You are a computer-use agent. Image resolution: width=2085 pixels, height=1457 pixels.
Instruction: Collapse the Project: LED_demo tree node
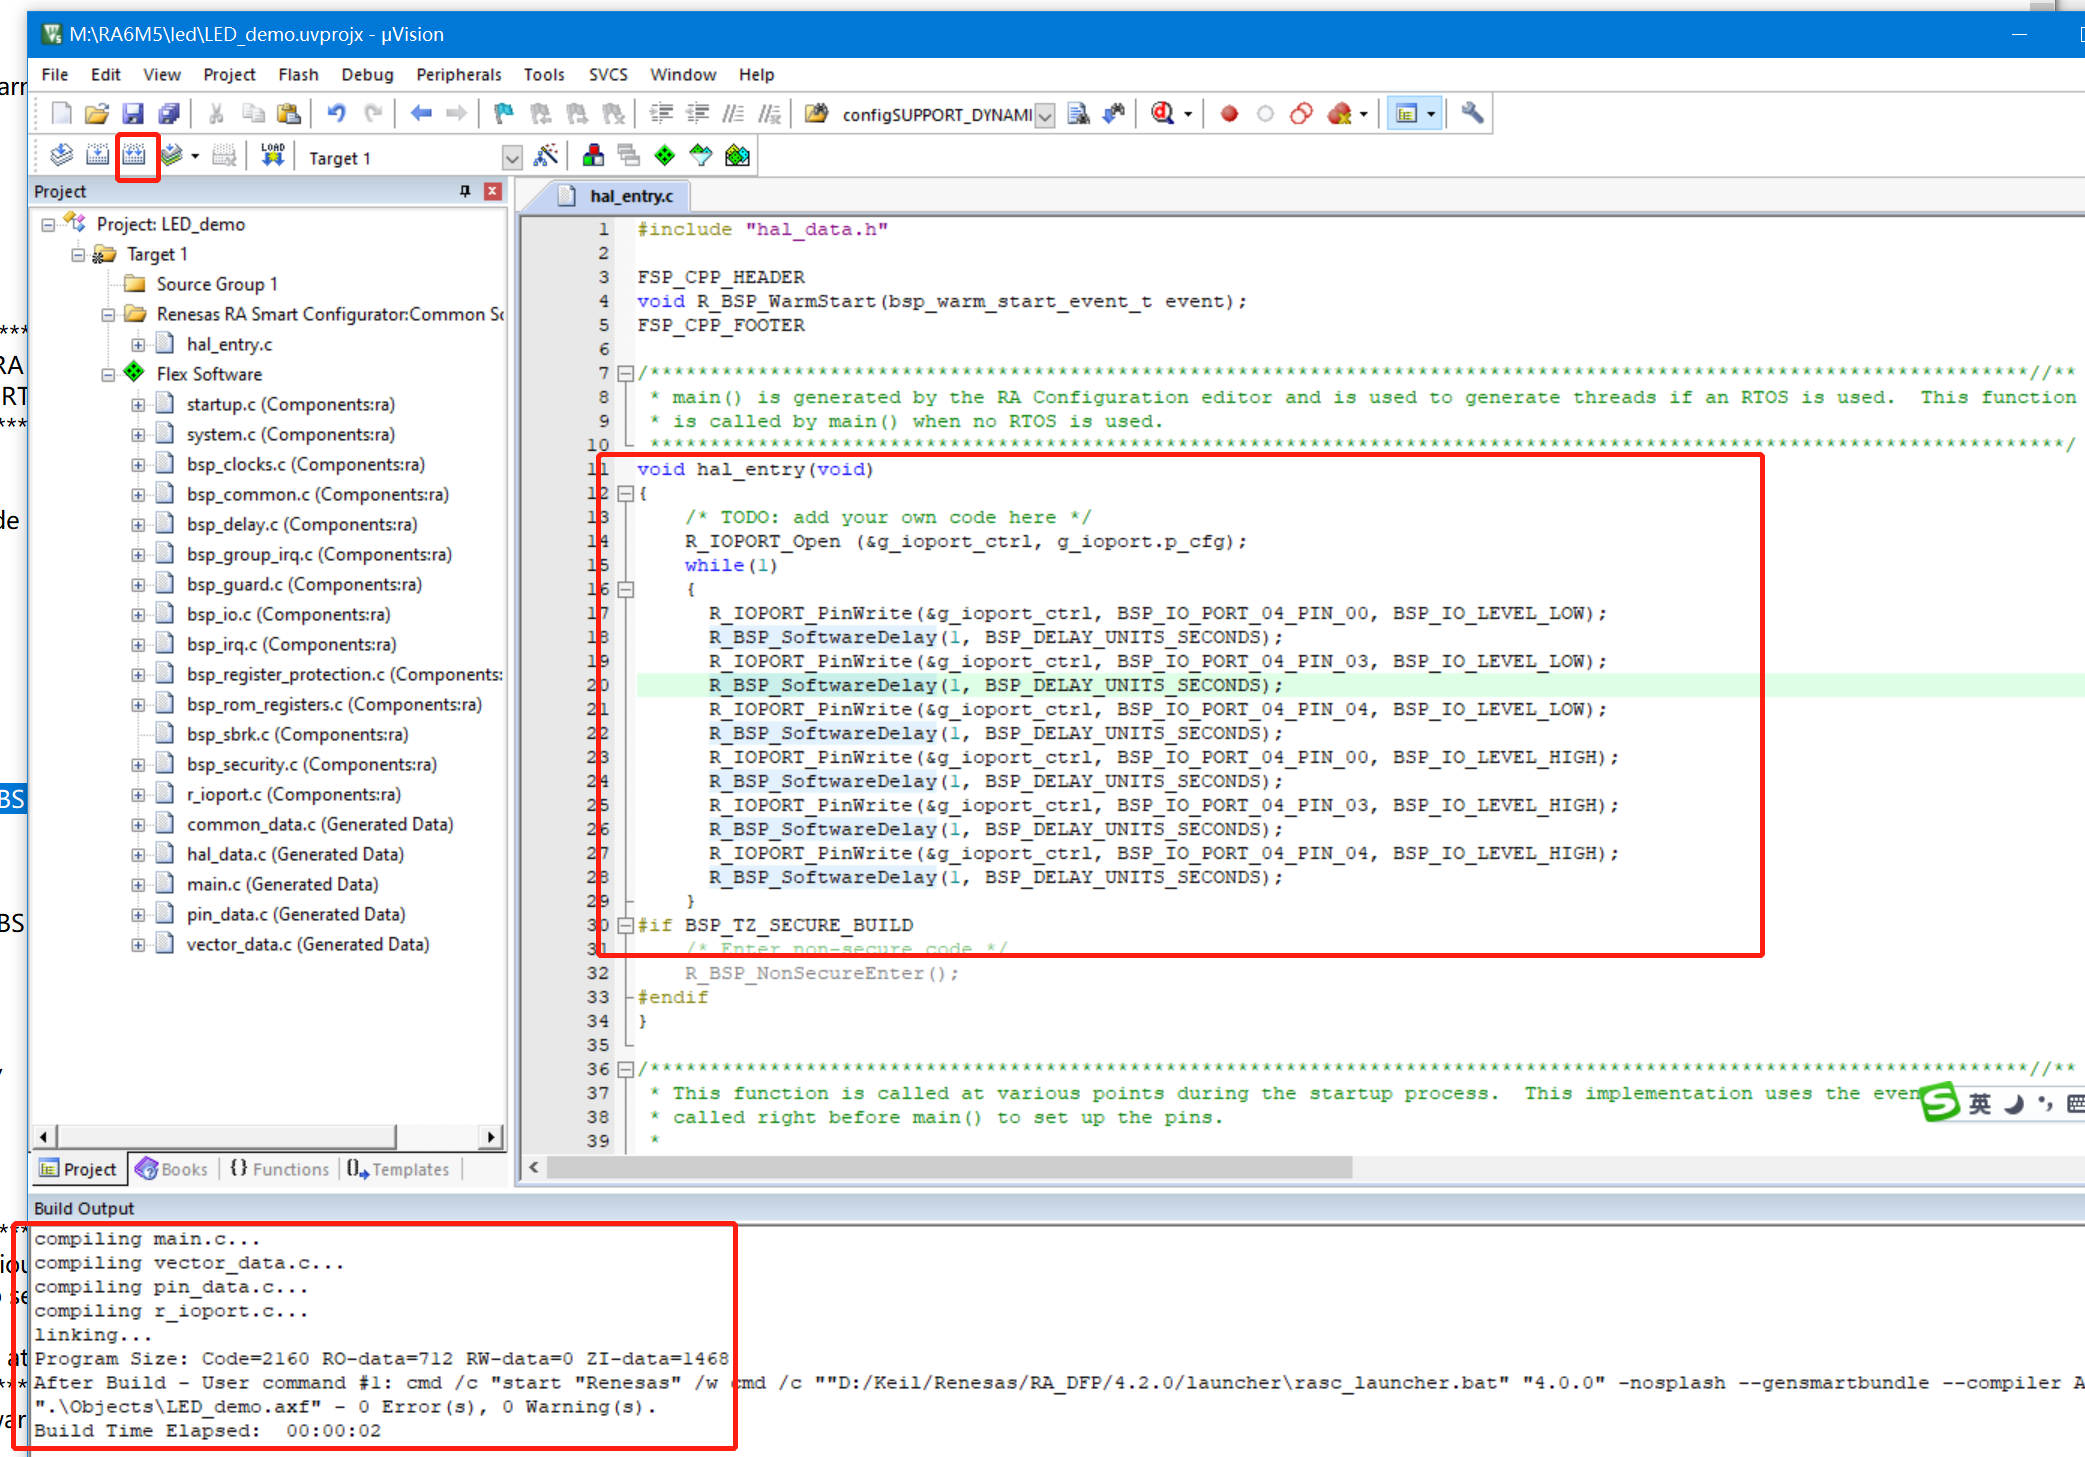[x=47, y=225]
